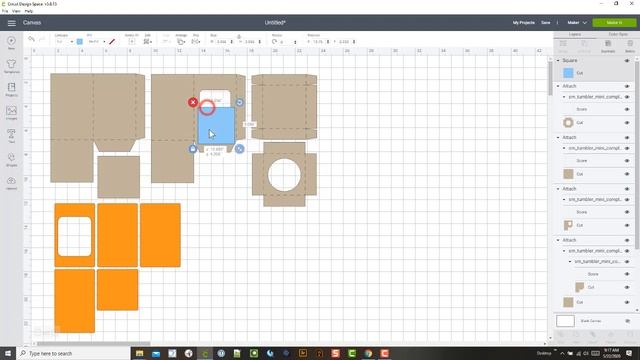
Task: Toggle visibility of first Attach group
Action: 627,87
